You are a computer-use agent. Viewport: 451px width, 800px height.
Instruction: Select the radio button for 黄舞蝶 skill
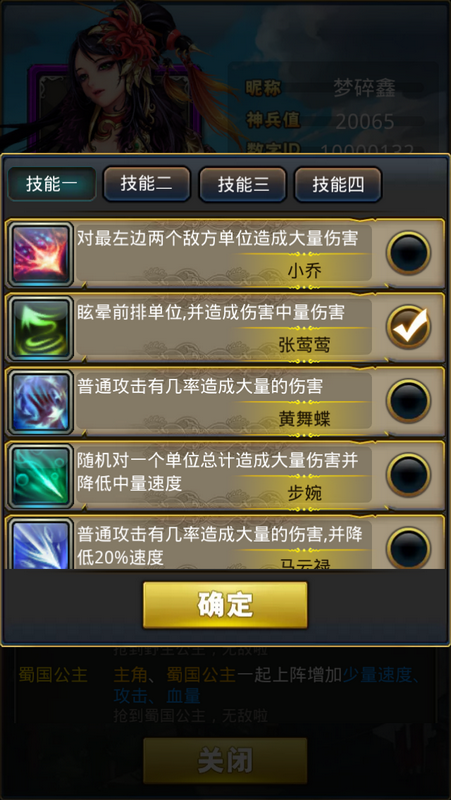pyautogui.click(x=408, y=401)
